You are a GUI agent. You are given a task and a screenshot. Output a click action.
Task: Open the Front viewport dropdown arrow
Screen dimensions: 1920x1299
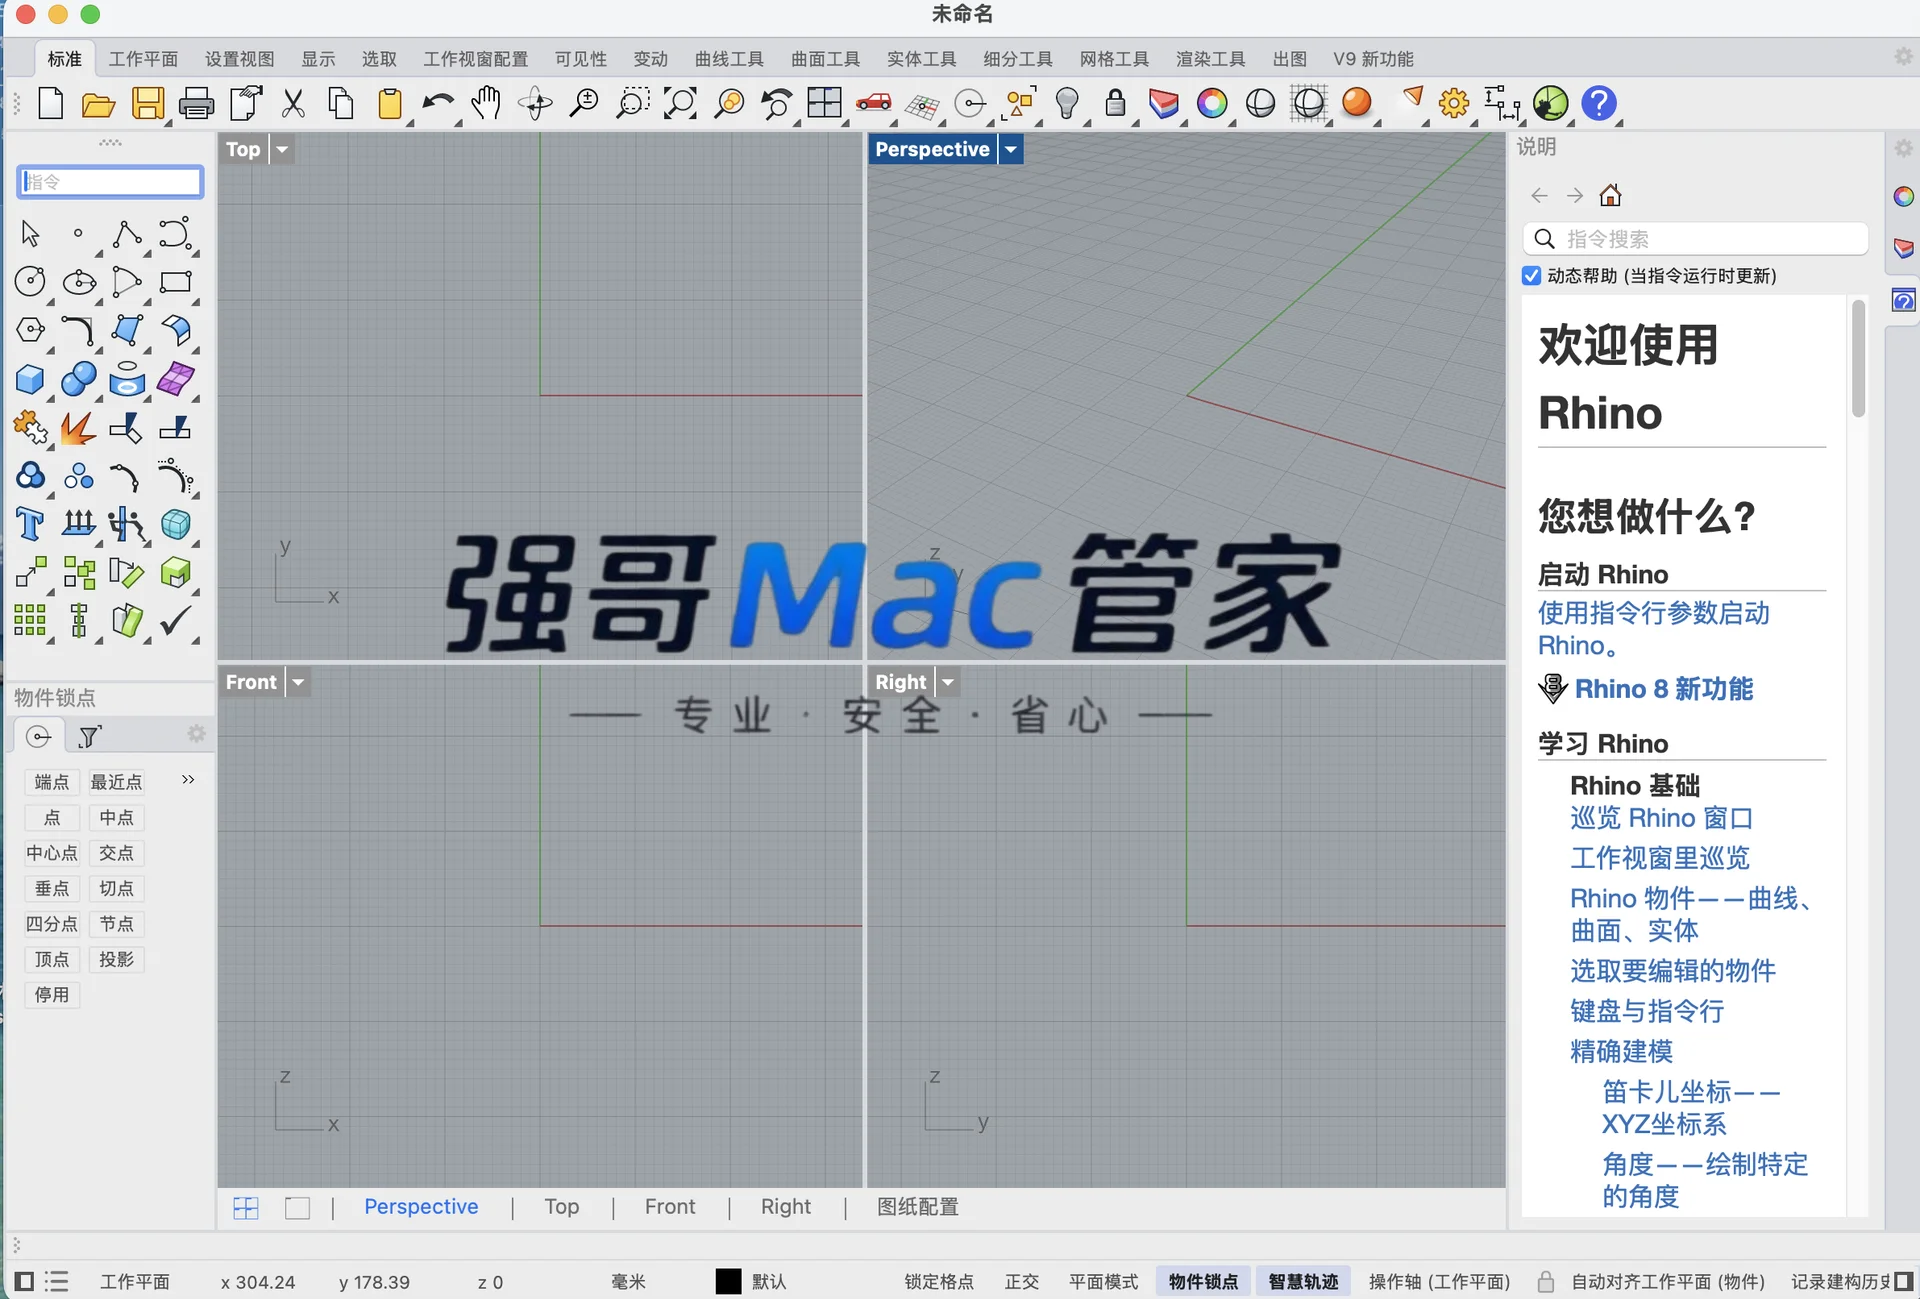pos(298,682)
